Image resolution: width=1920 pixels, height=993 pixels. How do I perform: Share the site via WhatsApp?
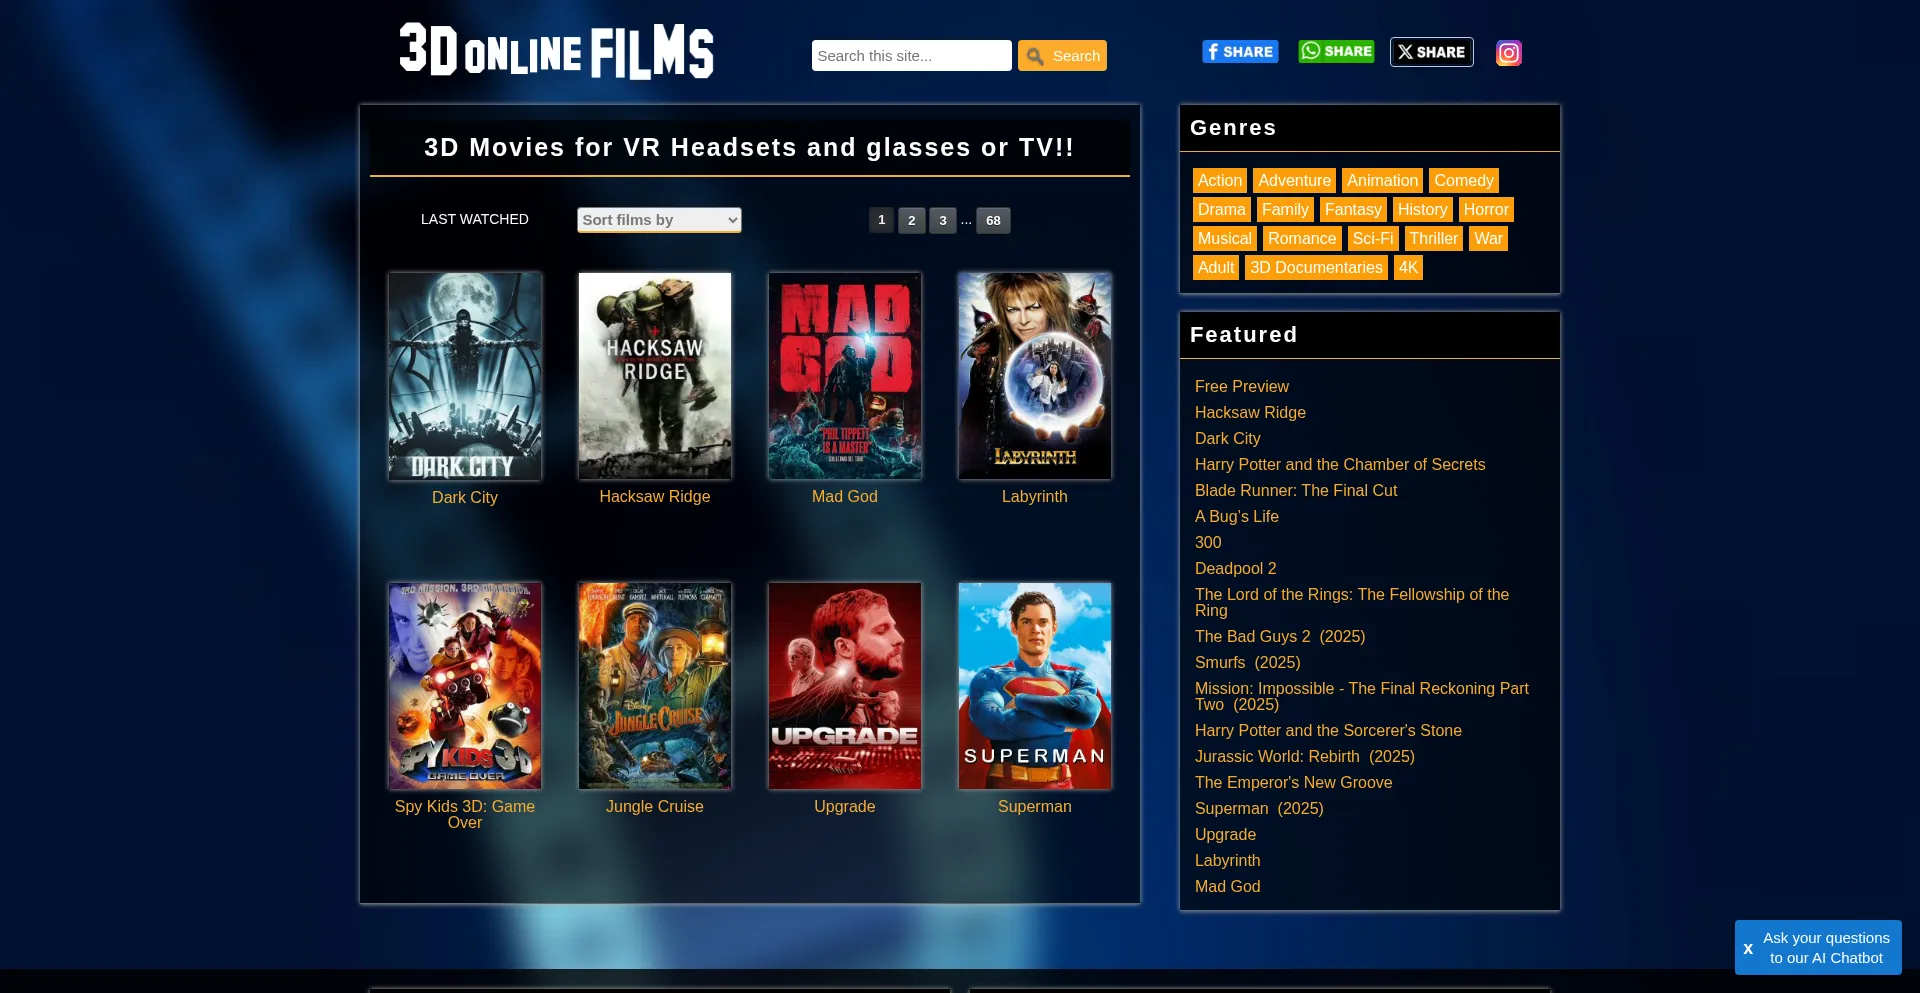coord(1335,52)
